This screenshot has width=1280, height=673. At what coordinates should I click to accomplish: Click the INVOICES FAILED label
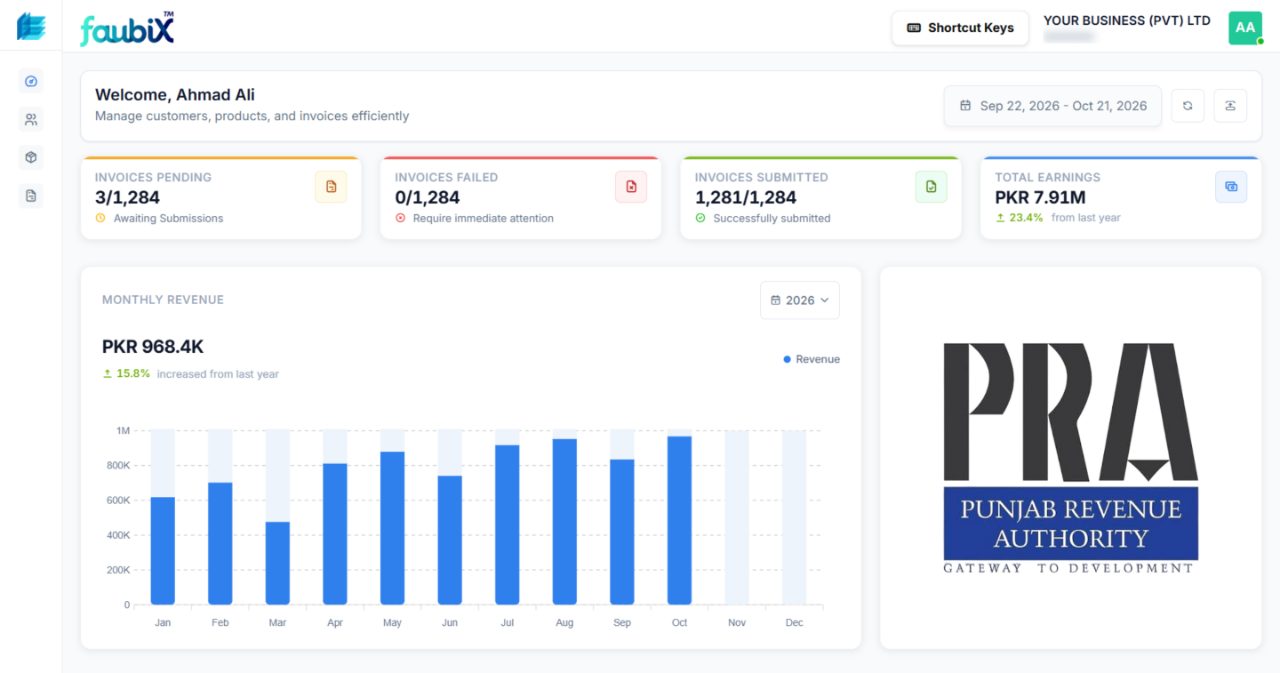(x=446, y=177)
